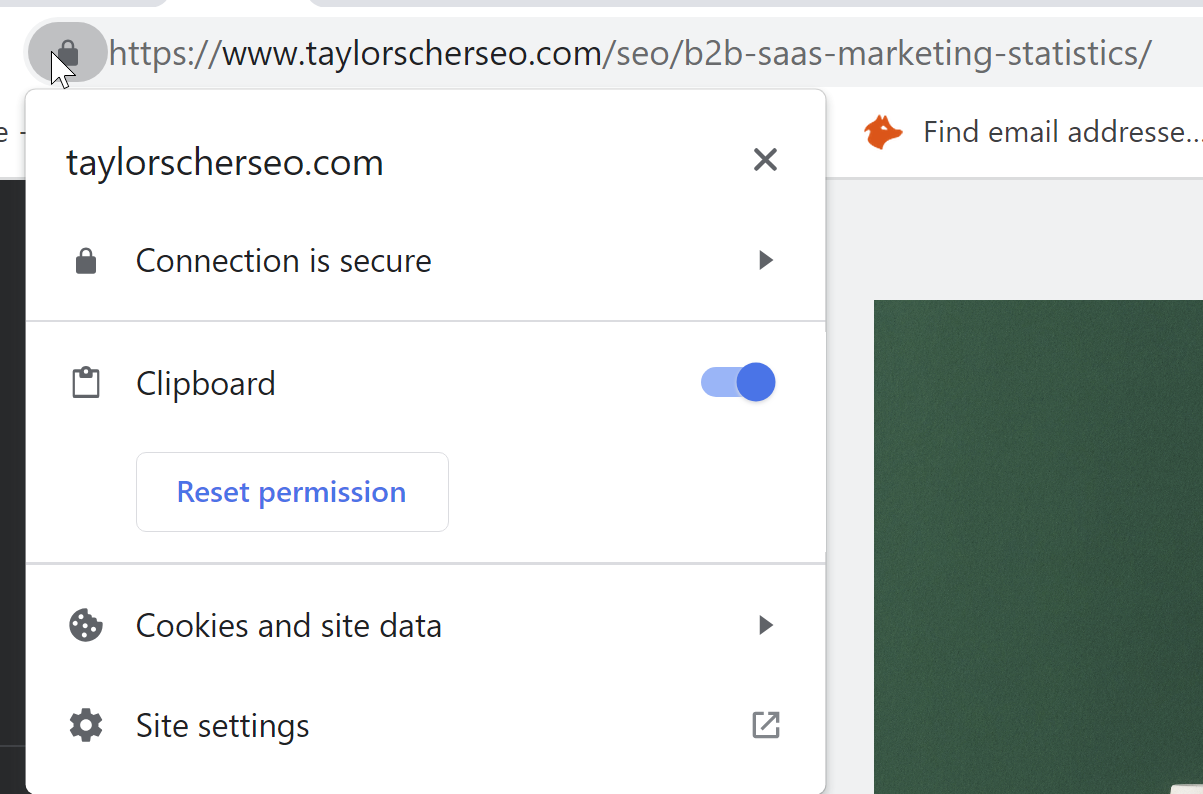Image resolution: width=1203 pixels, height=794 pixels.
Task: Click the padlock beside Connection is secure
Action: pos(86,261)
